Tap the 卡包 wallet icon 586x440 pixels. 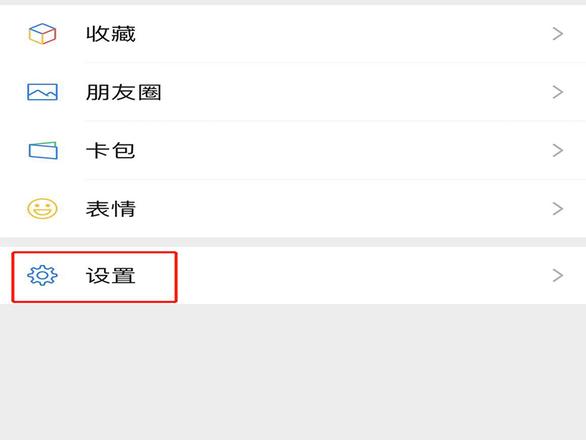click(x=43, y=150)
